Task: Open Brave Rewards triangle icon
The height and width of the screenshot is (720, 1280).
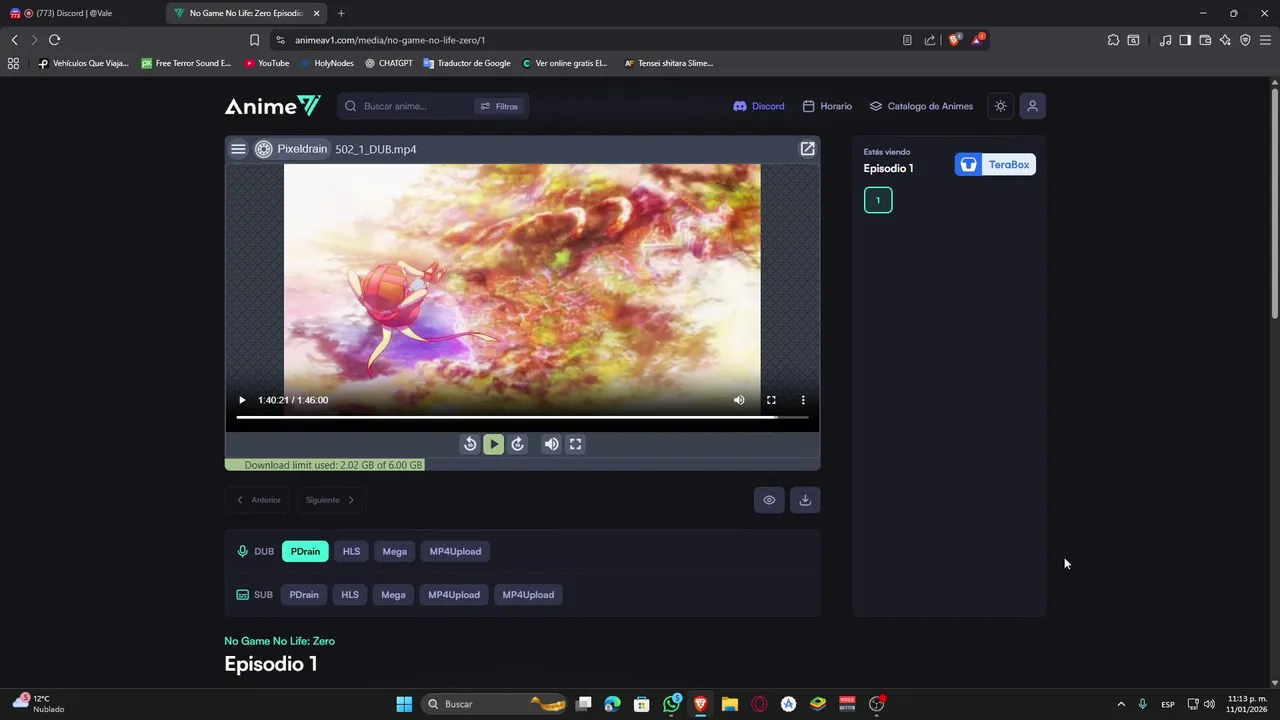Action: (x=978, y=40)
